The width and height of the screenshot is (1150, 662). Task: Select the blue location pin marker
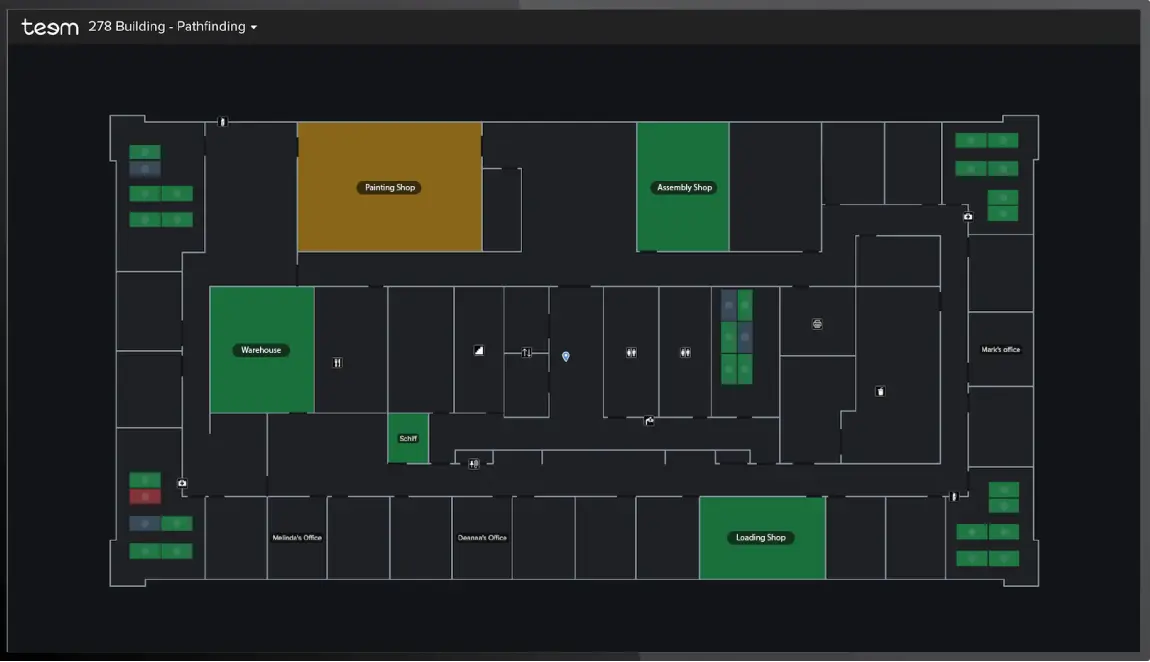tap(566, 356)
